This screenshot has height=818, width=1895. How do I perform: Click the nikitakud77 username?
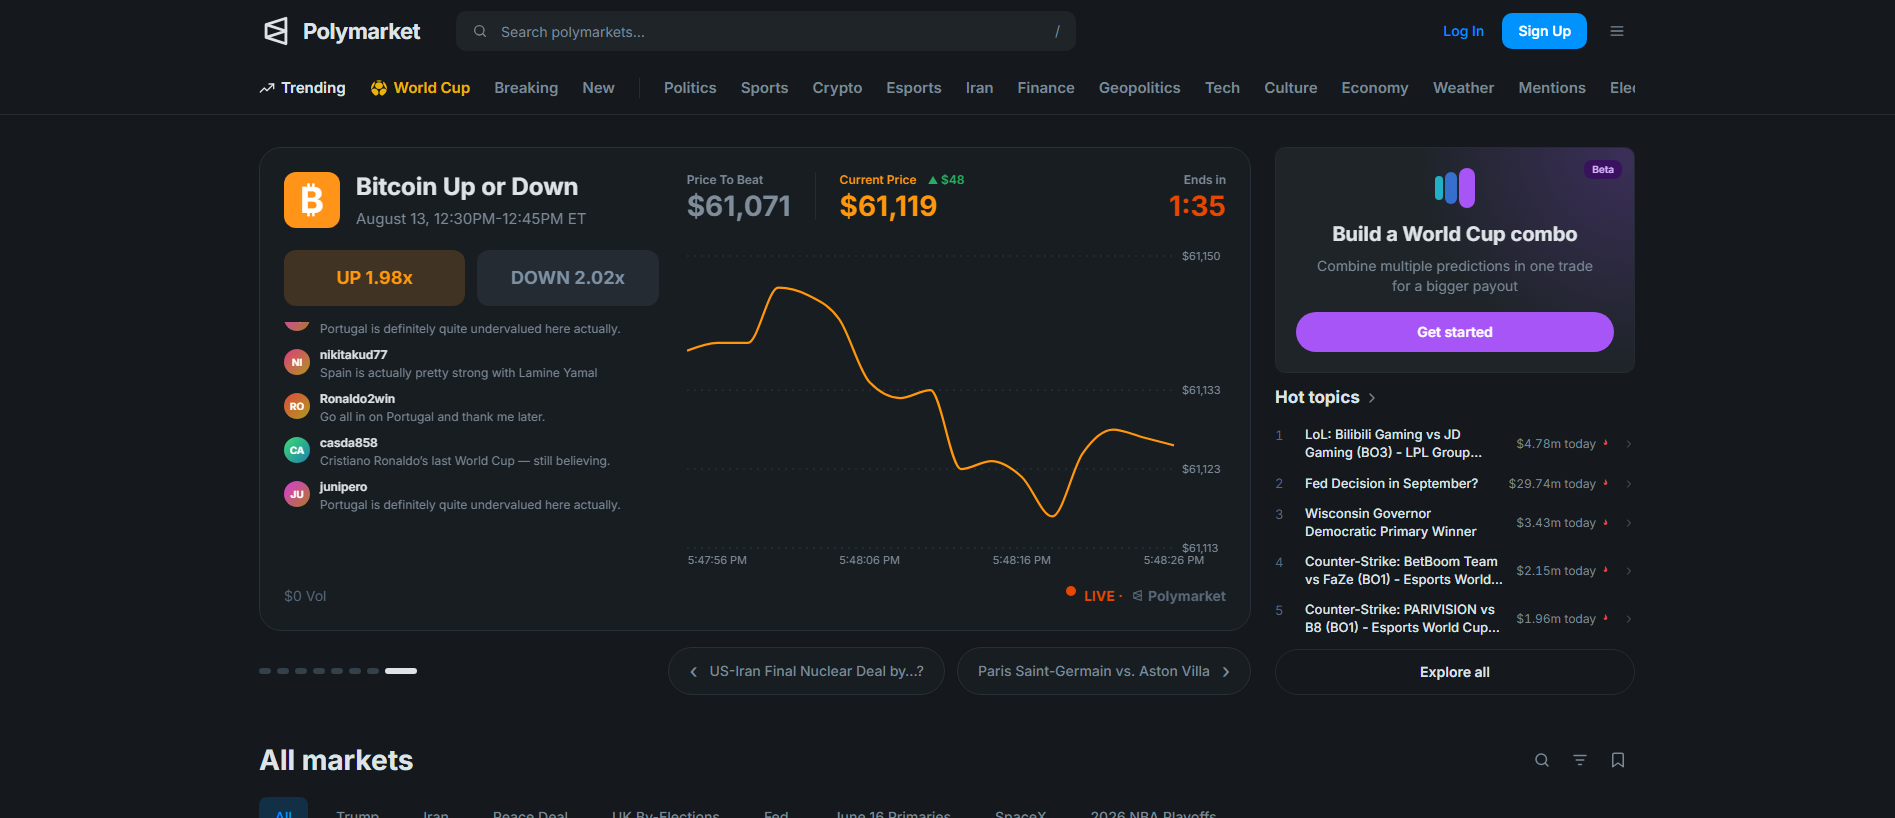click(x=353, y=355)
